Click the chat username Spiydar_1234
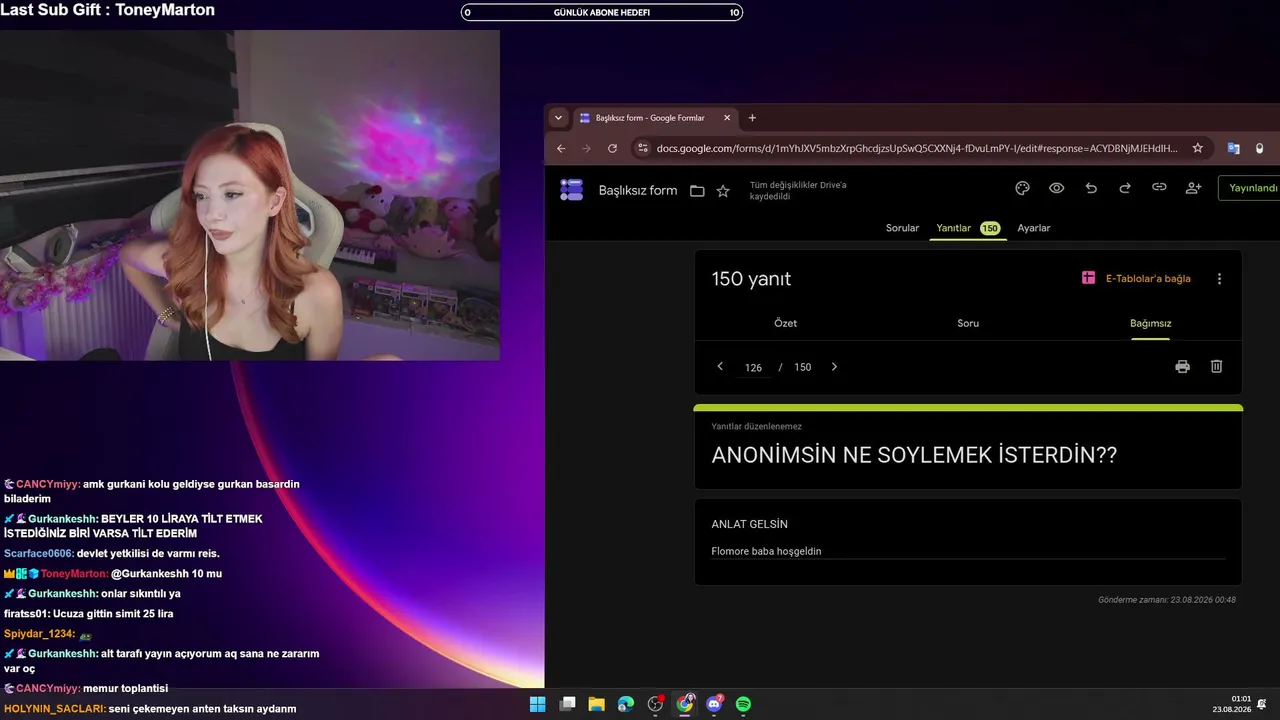1280x720 pixels. pyautogui.click(x=38, y=634)
